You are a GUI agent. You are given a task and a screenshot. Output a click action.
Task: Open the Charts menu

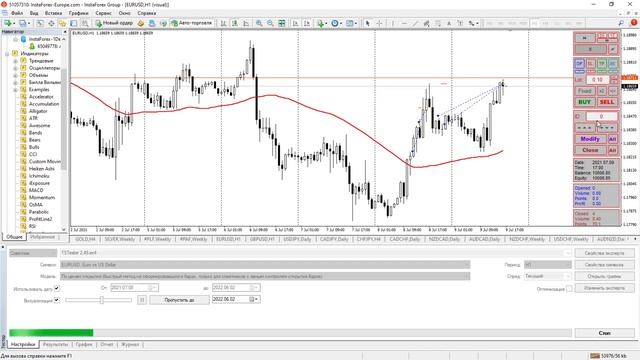78,13
